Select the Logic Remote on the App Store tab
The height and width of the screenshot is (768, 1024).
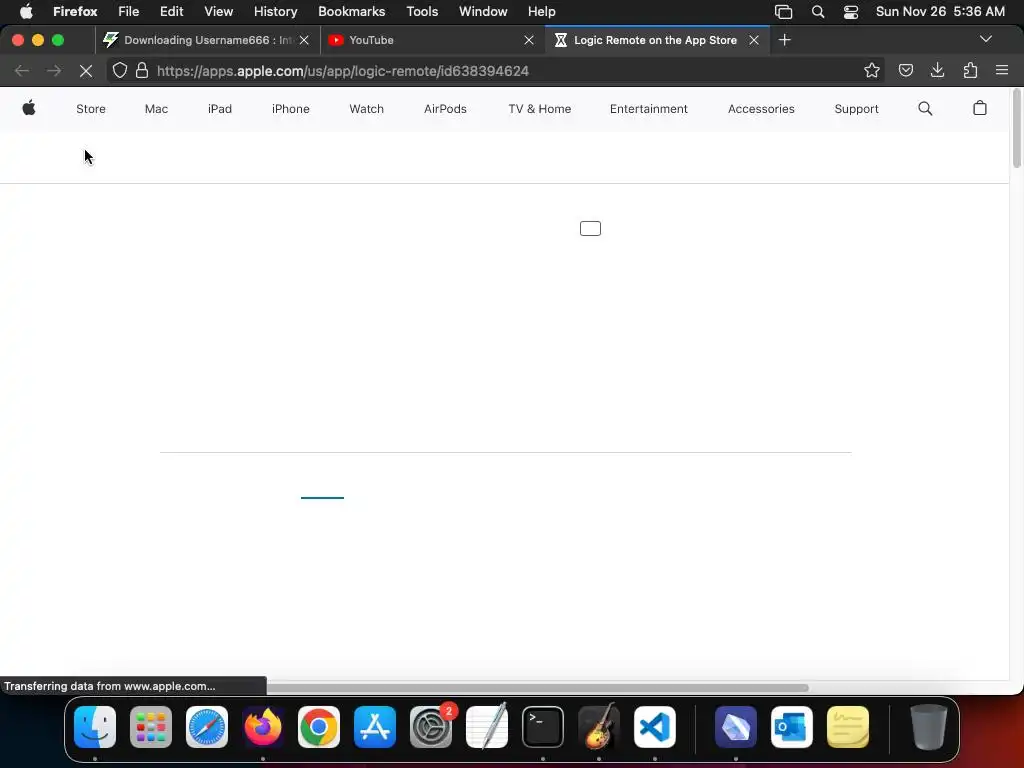(x=657, y=40)
